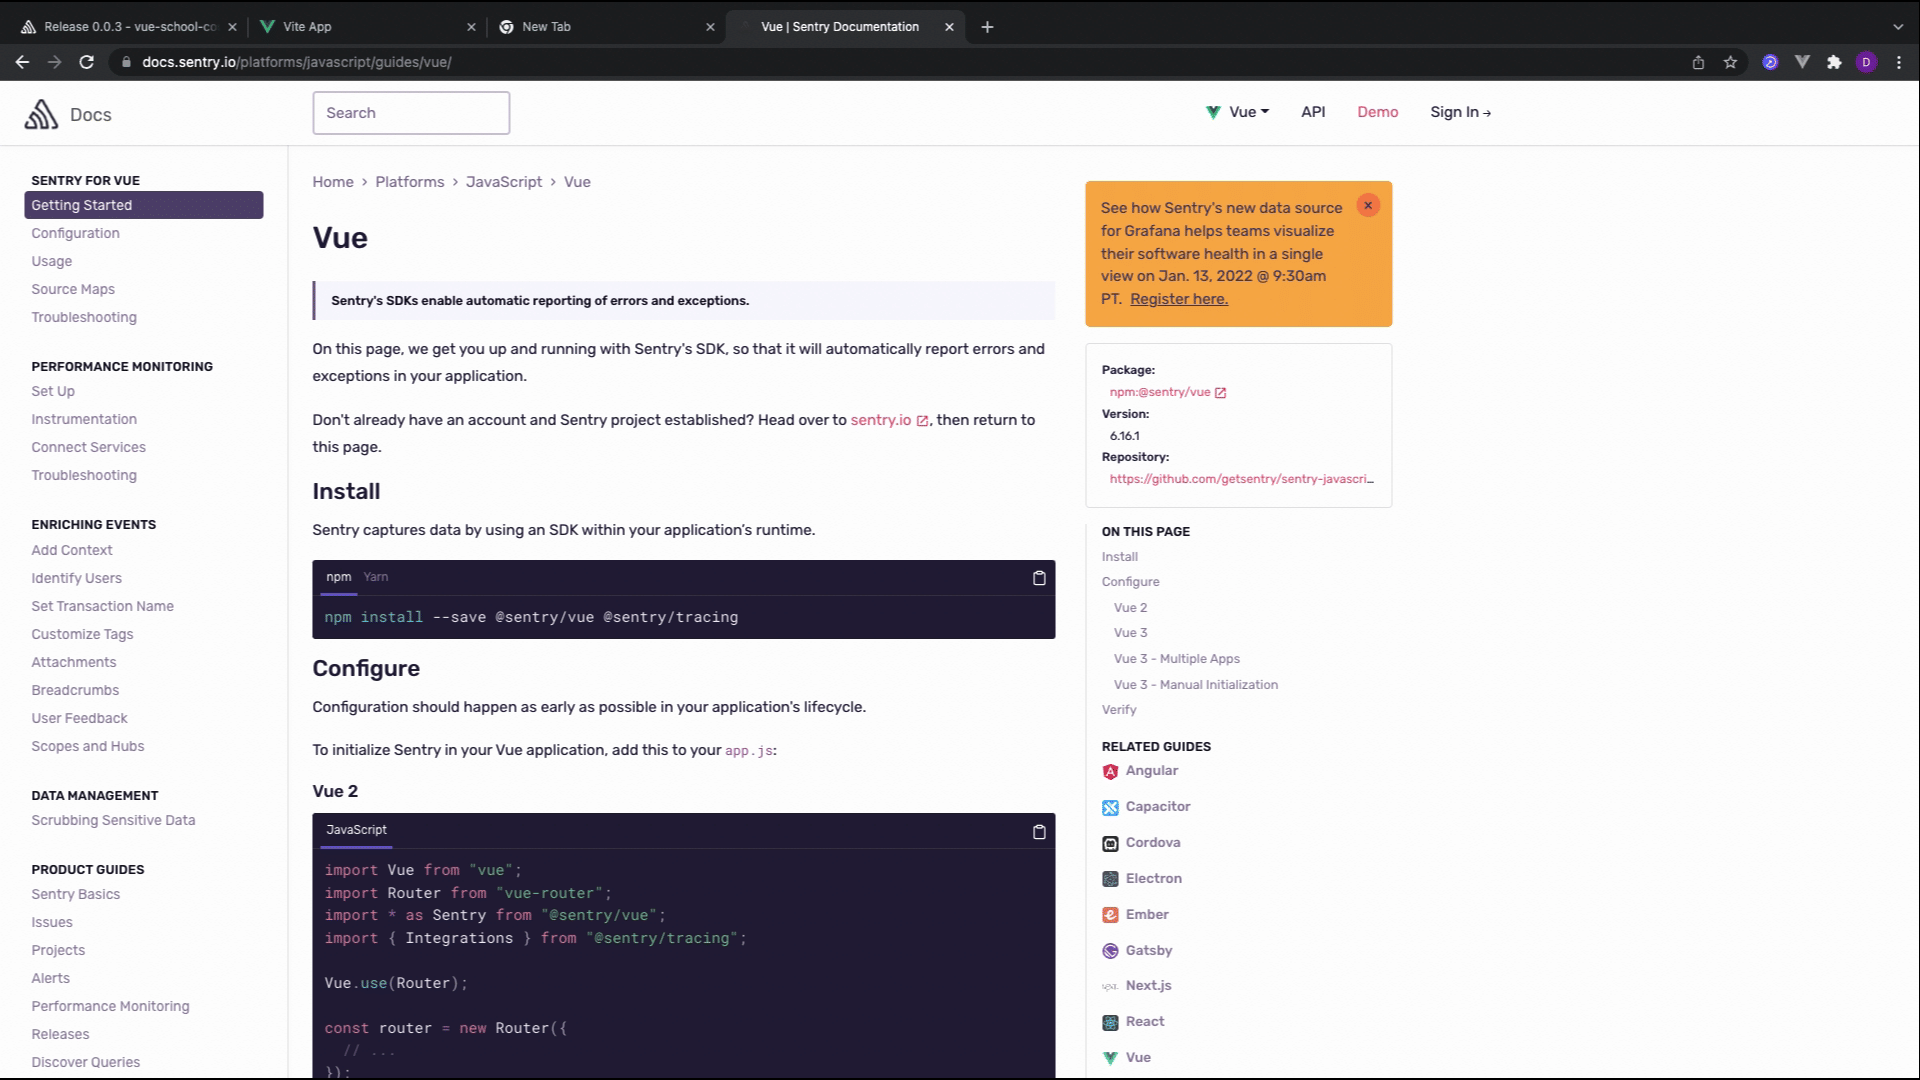Click the forward navigation arrow
This screenshot has width=1920, height=1080.
[54, 62]
